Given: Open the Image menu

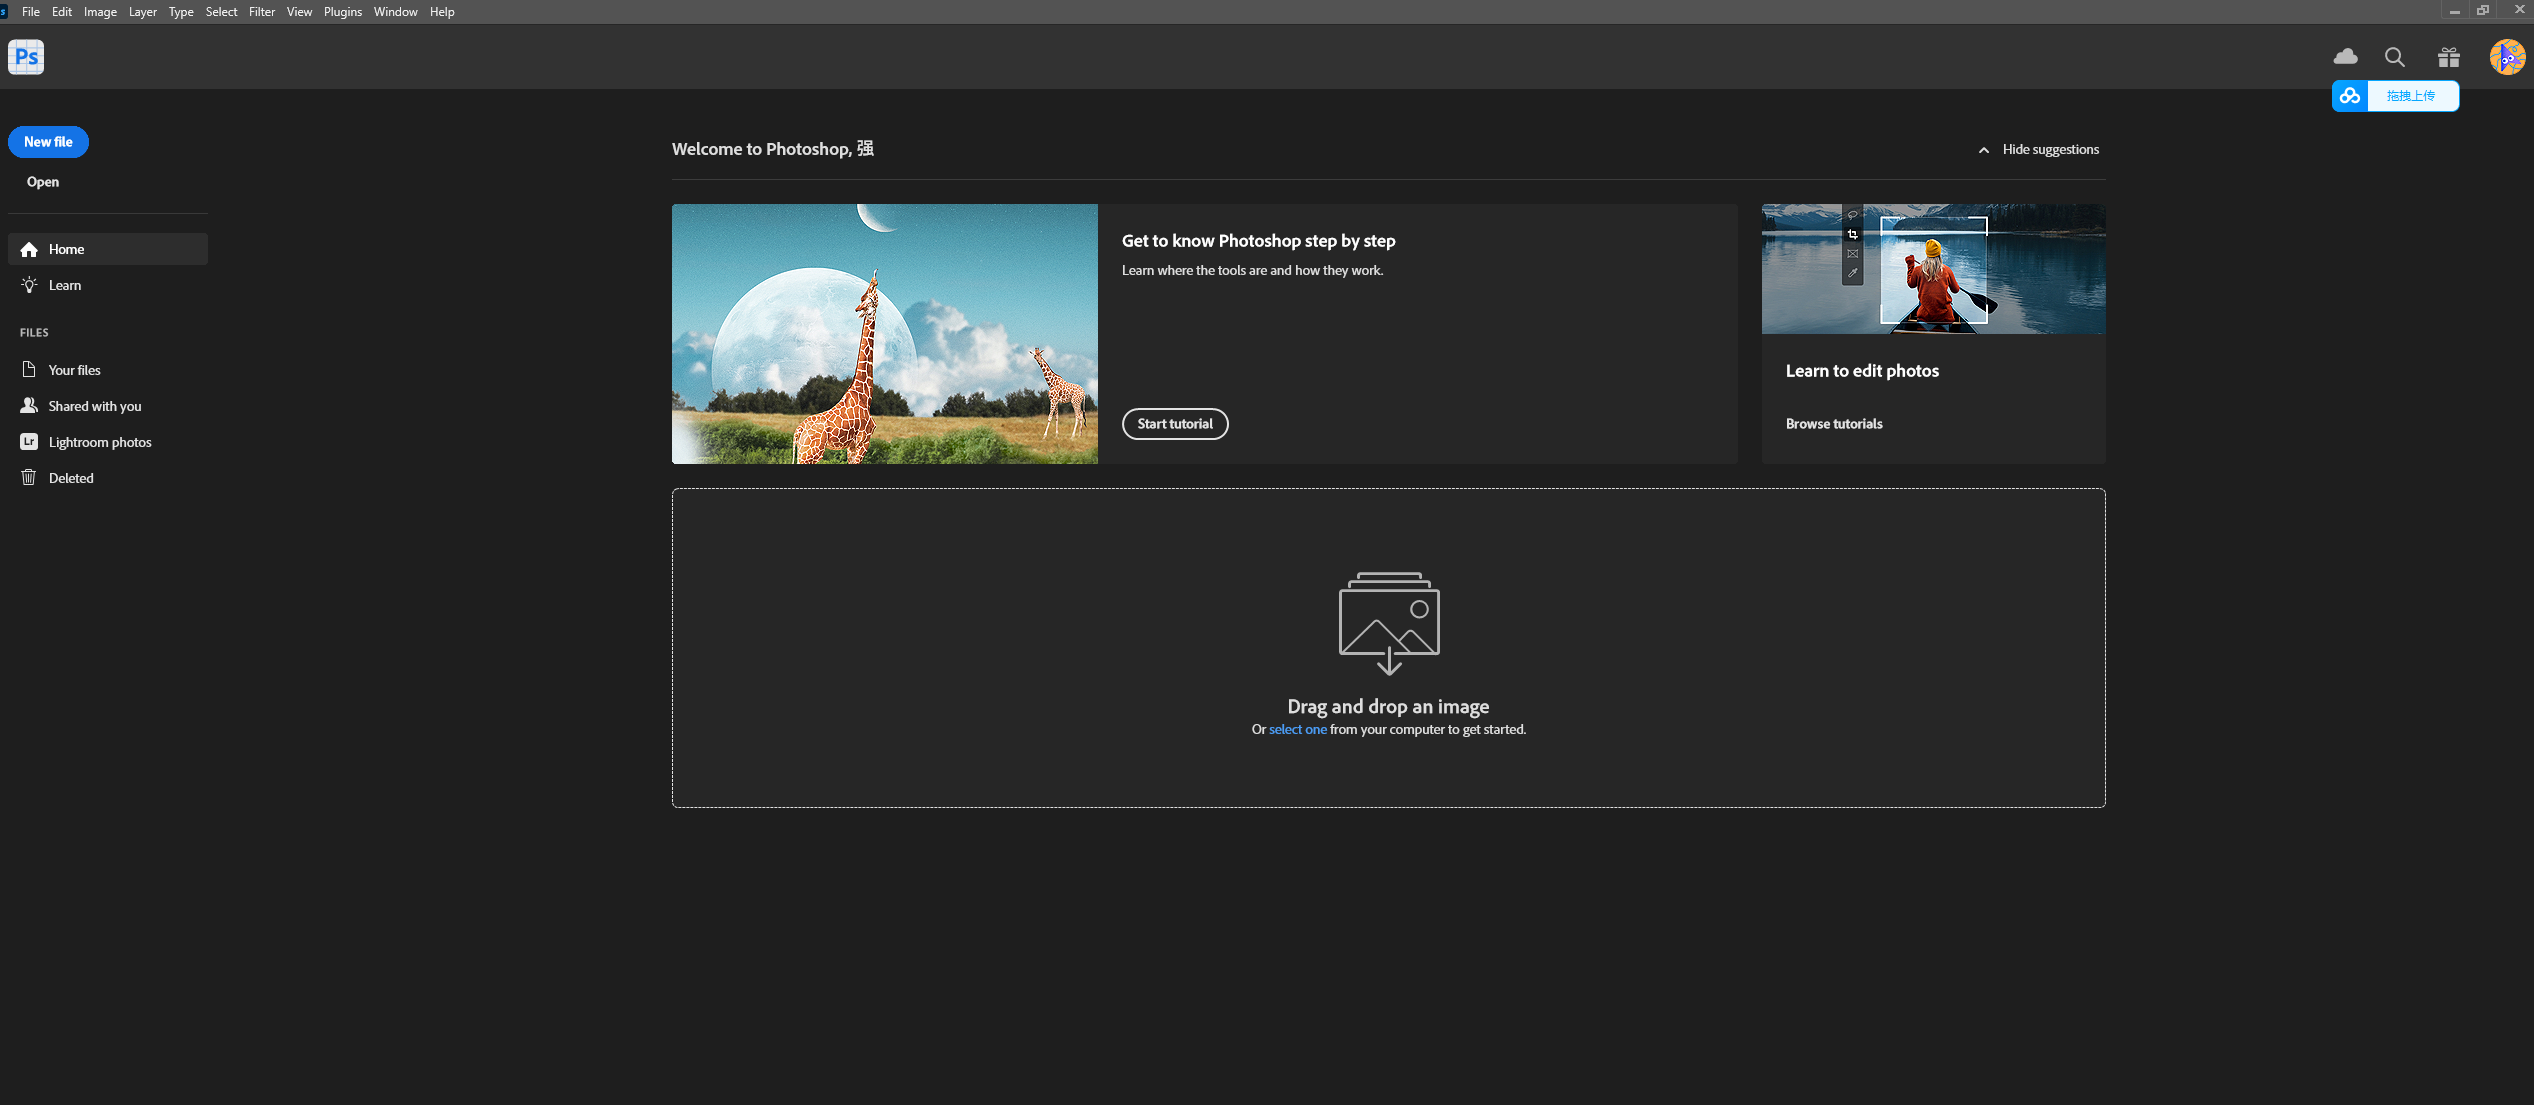Looking at the screenshot, I should click(x=100, y=12).
